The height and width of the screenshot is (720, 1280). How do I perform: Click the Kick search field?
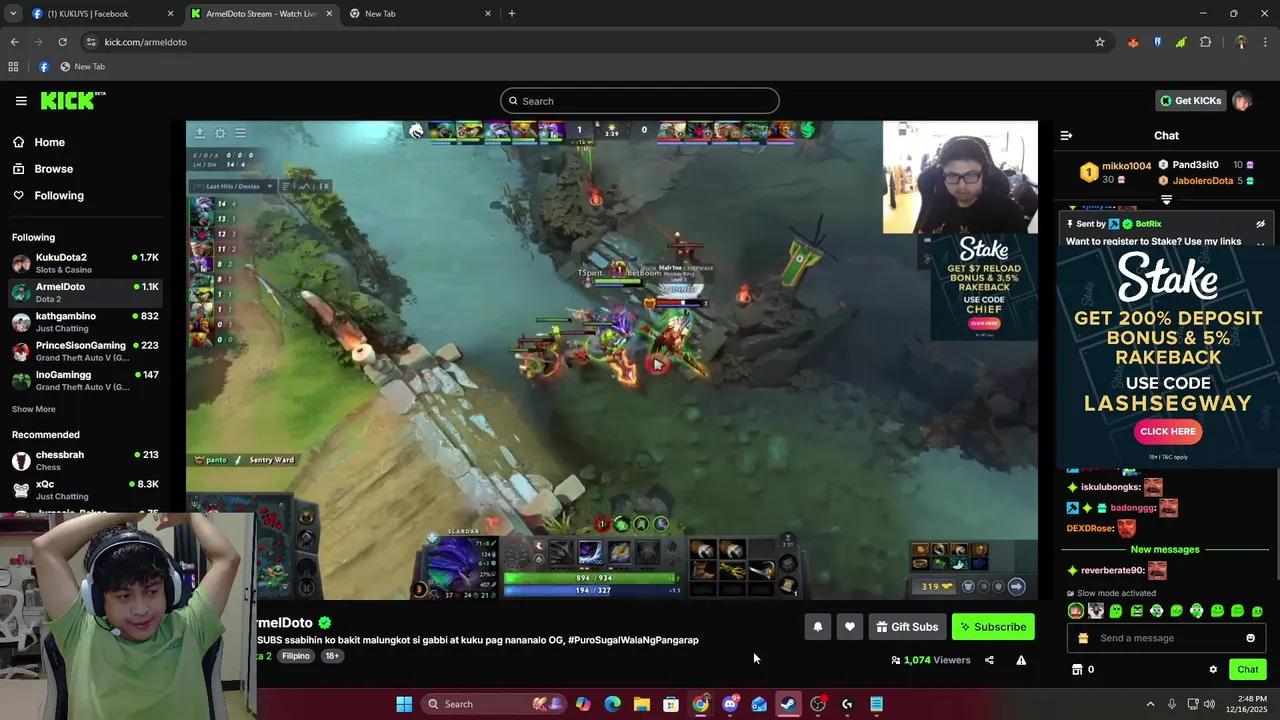(x=640, y=101)
